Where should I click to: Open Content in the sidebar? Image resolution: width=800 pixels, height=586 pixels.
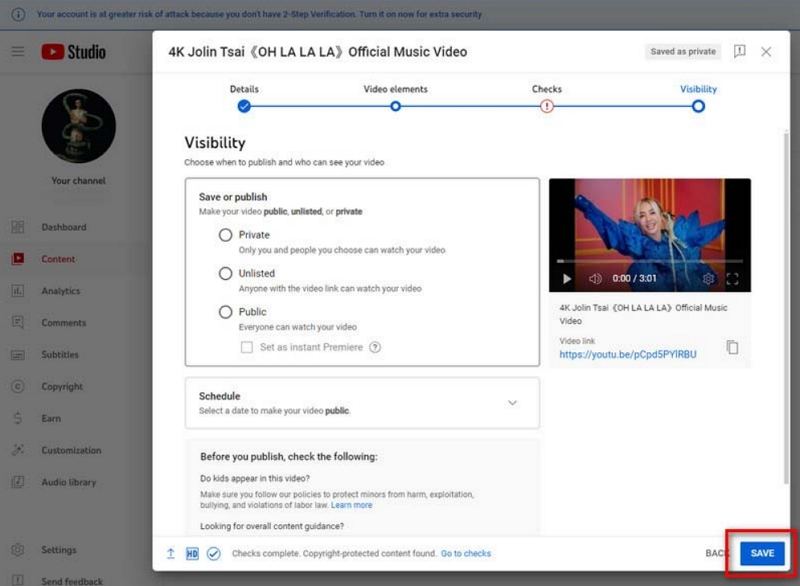pyautogui.click(x=58, y=259)
